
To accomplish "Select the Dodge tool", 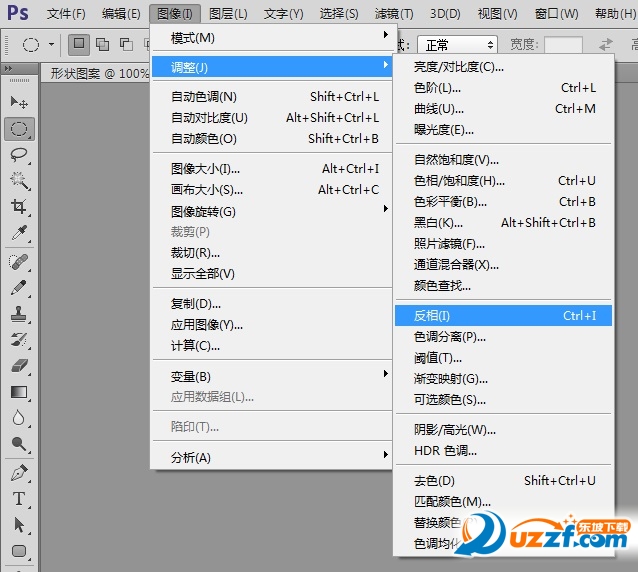I will 19,444.
